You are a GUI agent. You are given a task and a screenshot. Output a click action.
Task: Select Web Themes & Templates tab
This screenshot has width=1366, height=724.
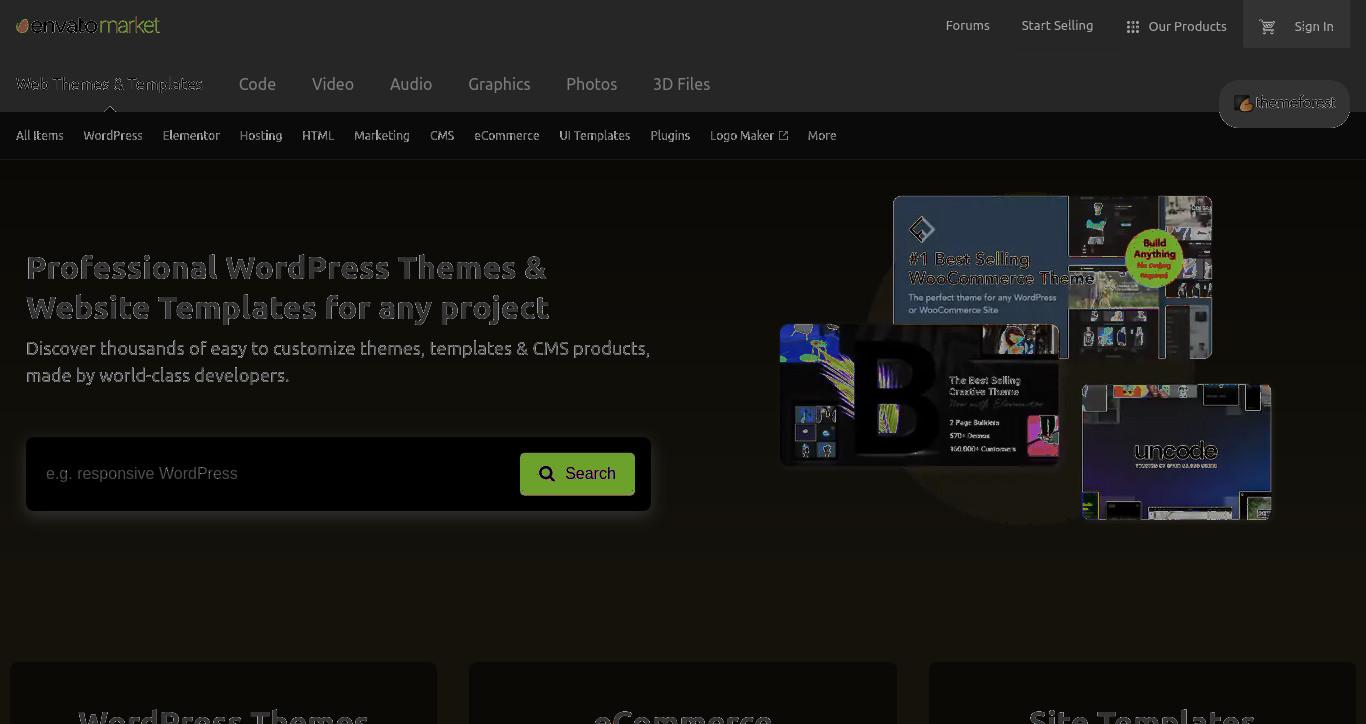(x=109, y=84)
